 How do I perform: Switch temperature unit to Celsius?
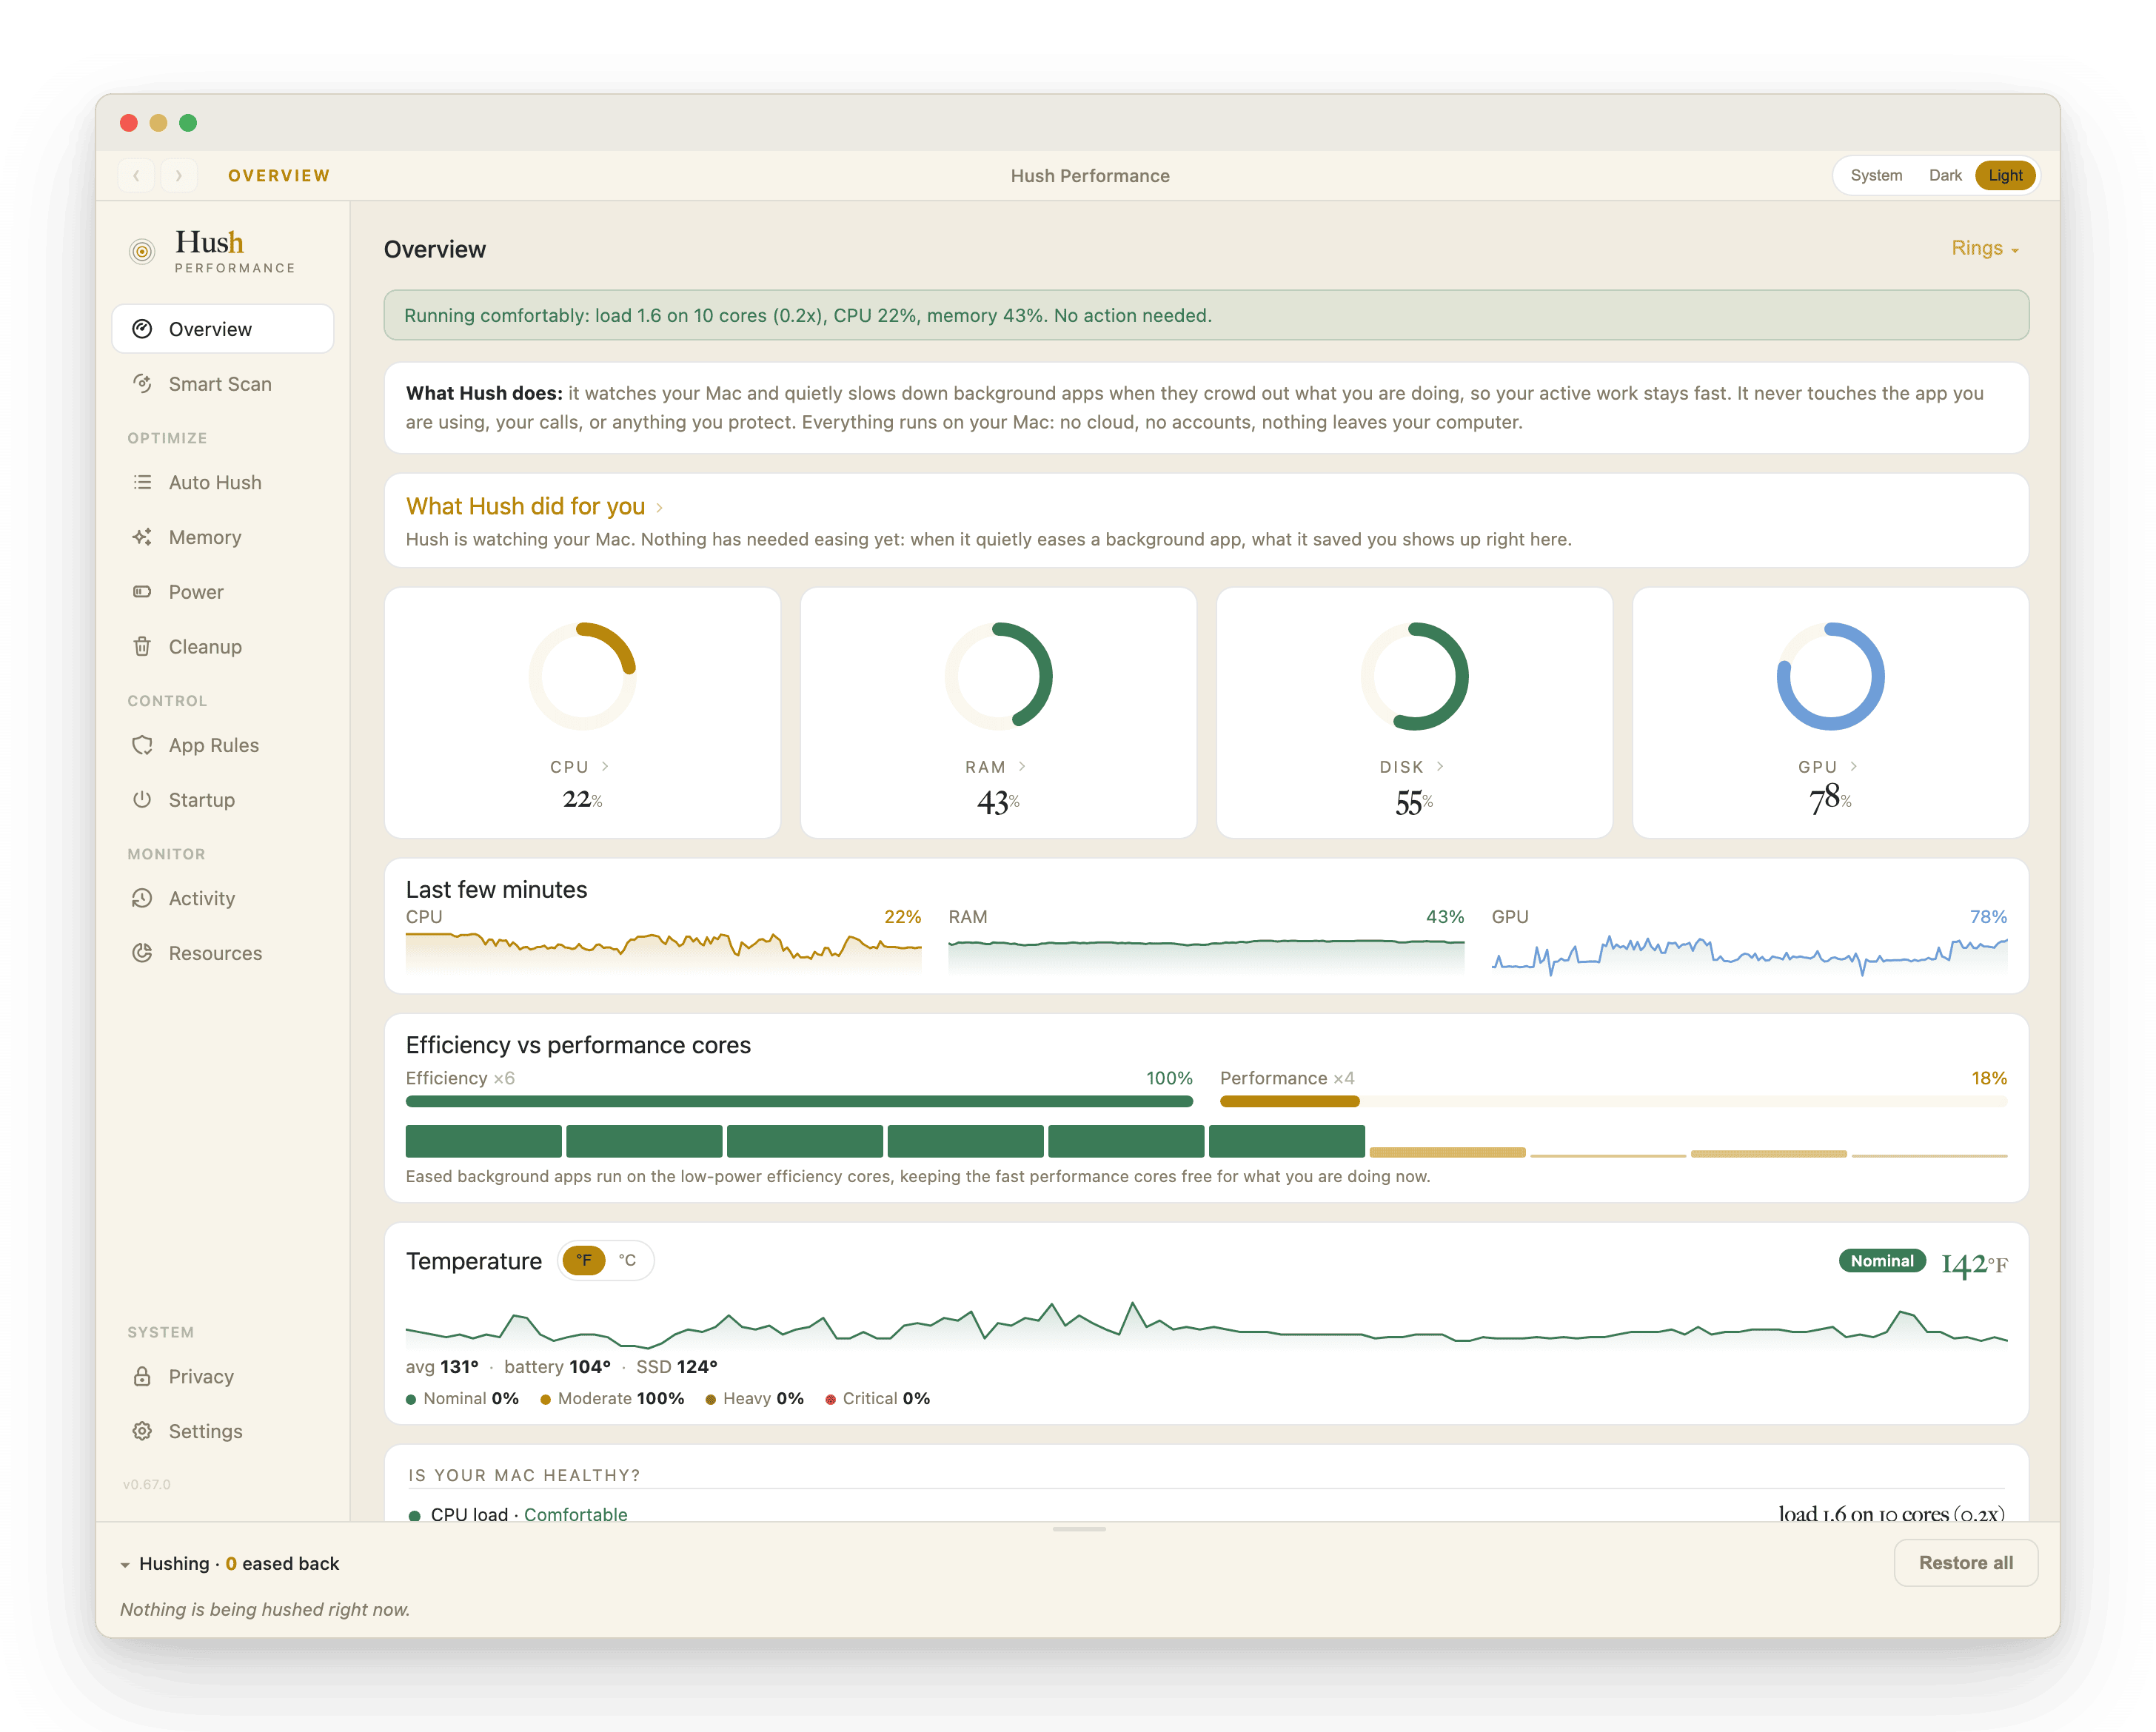[627, 1260]
